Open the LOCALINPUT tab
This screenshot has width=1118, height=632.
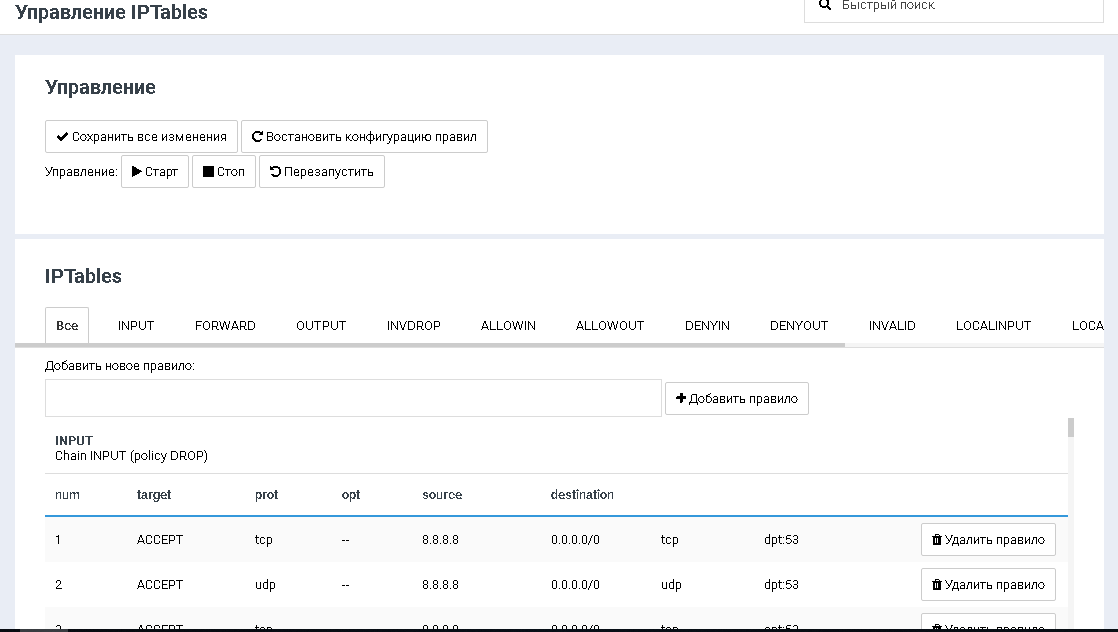pos(993,326)
